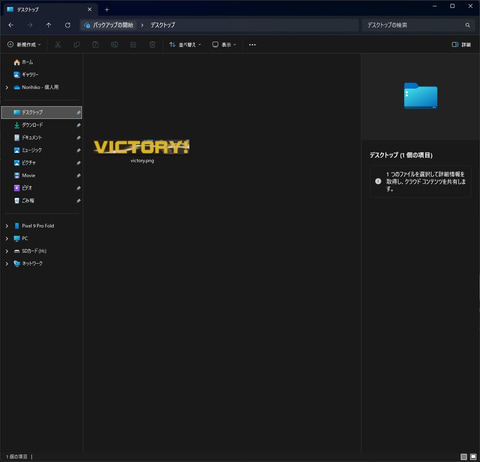Click the Copy icon in toolbar
Viewport: 480px width, 462px height.
(76, 45)
